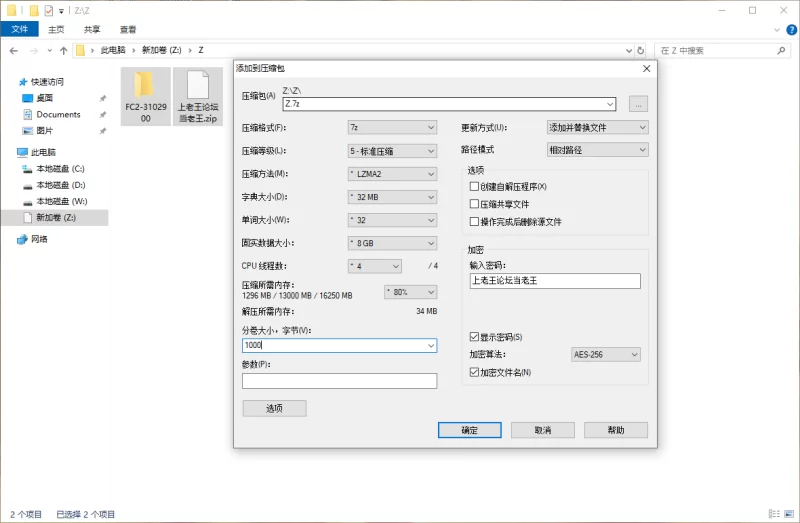
Task: Open 本地磁盘 (W:) drive
Action: tap(62, 201)
